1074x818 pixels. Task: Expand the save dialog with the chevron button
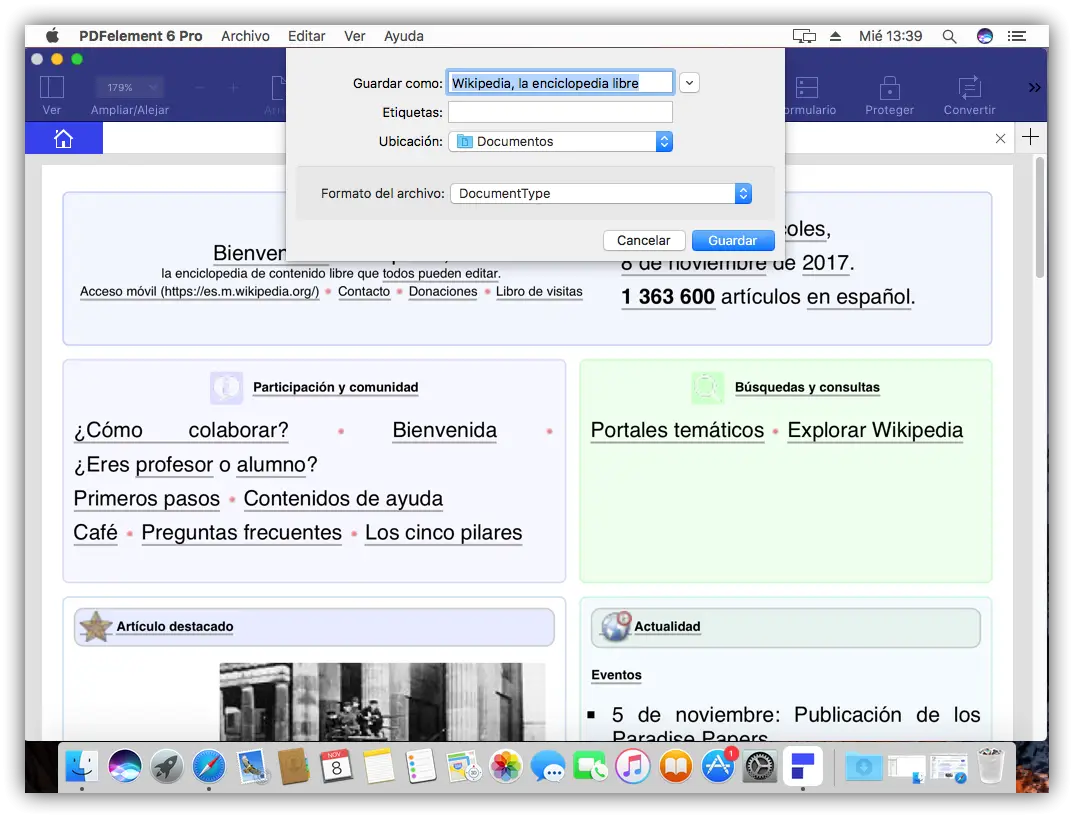(x=690, y=83)
